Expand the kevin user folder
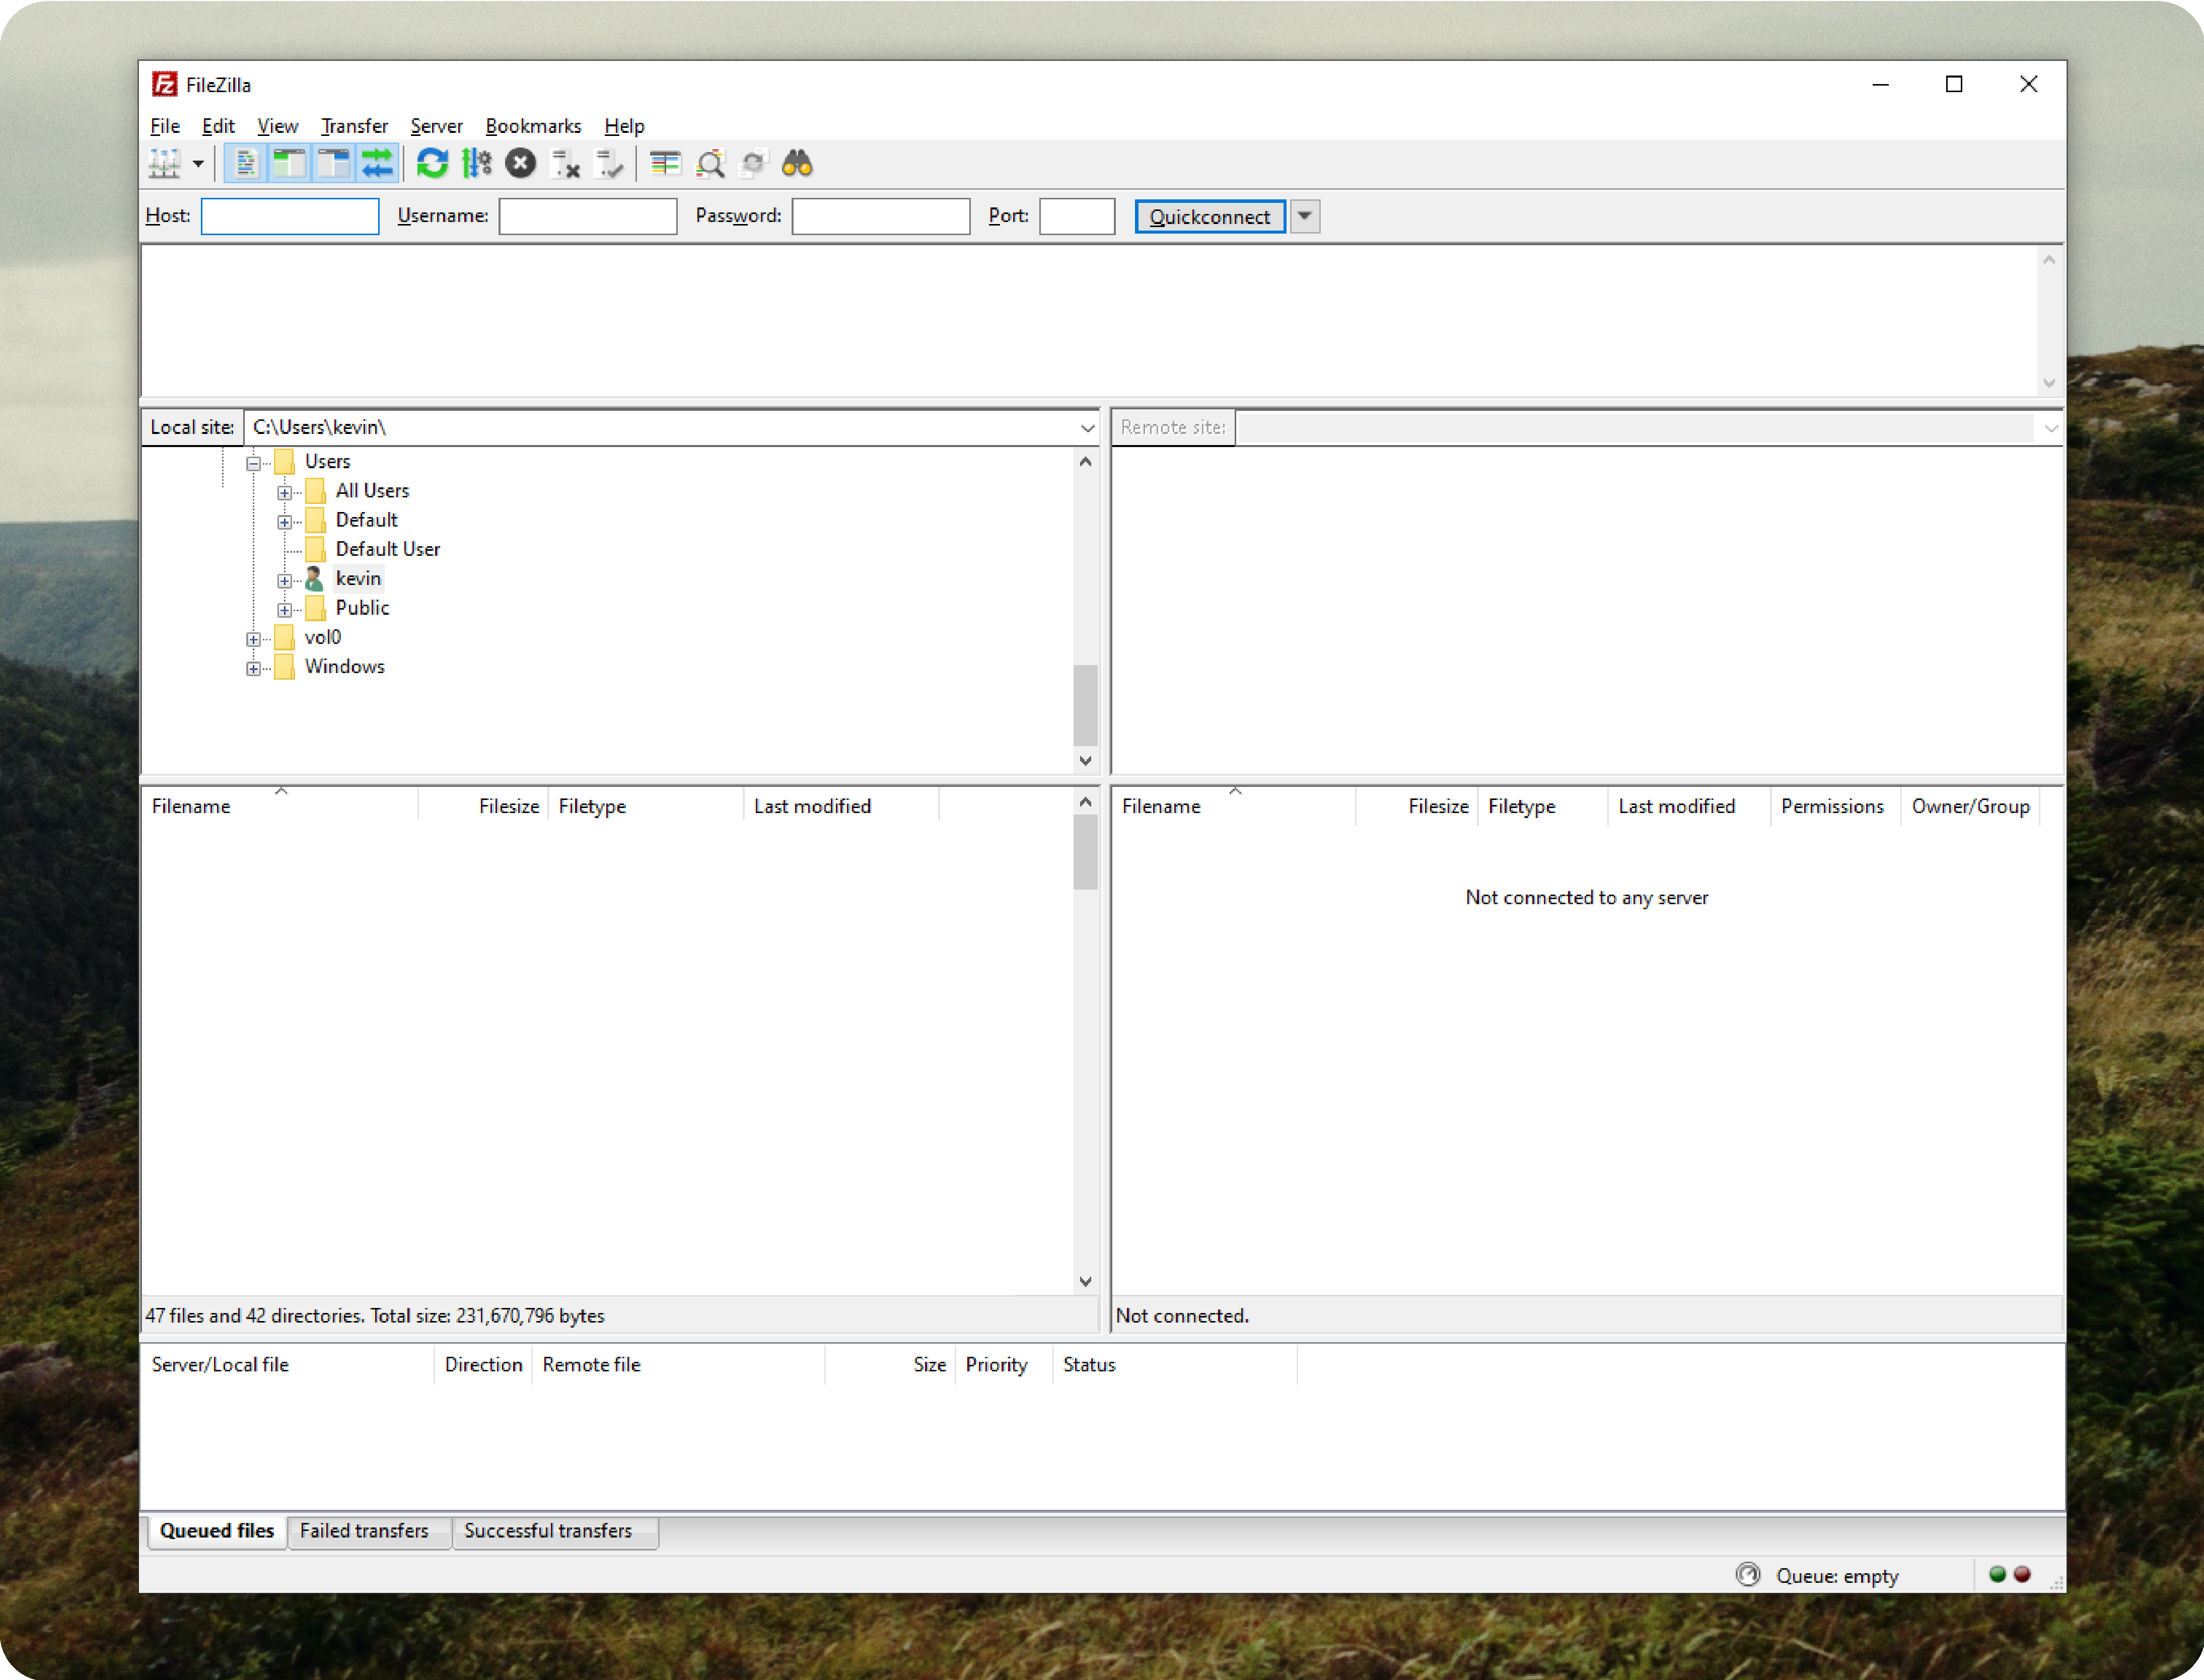This screenshot has width=2204, height=1680. pyautogui.click(x=285, y=580)
